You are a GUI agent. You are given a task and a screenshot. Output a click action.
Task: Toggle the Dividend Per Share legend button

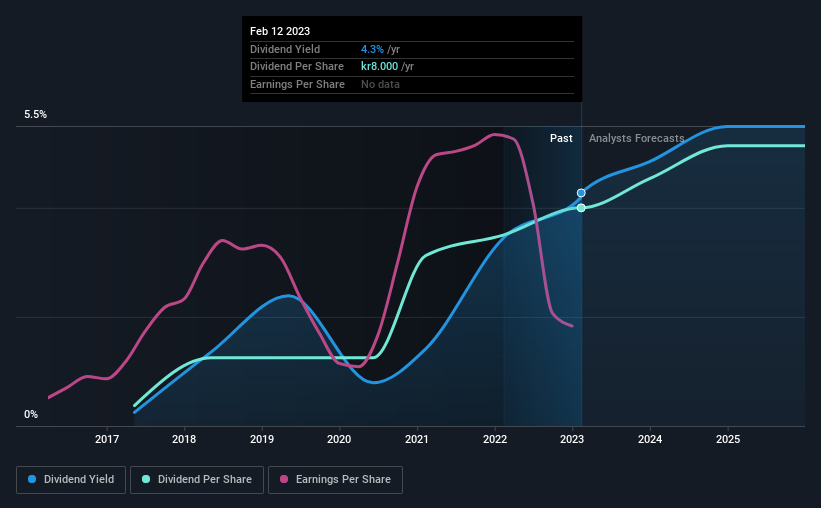pyautogui.click(x=197, y=480)
